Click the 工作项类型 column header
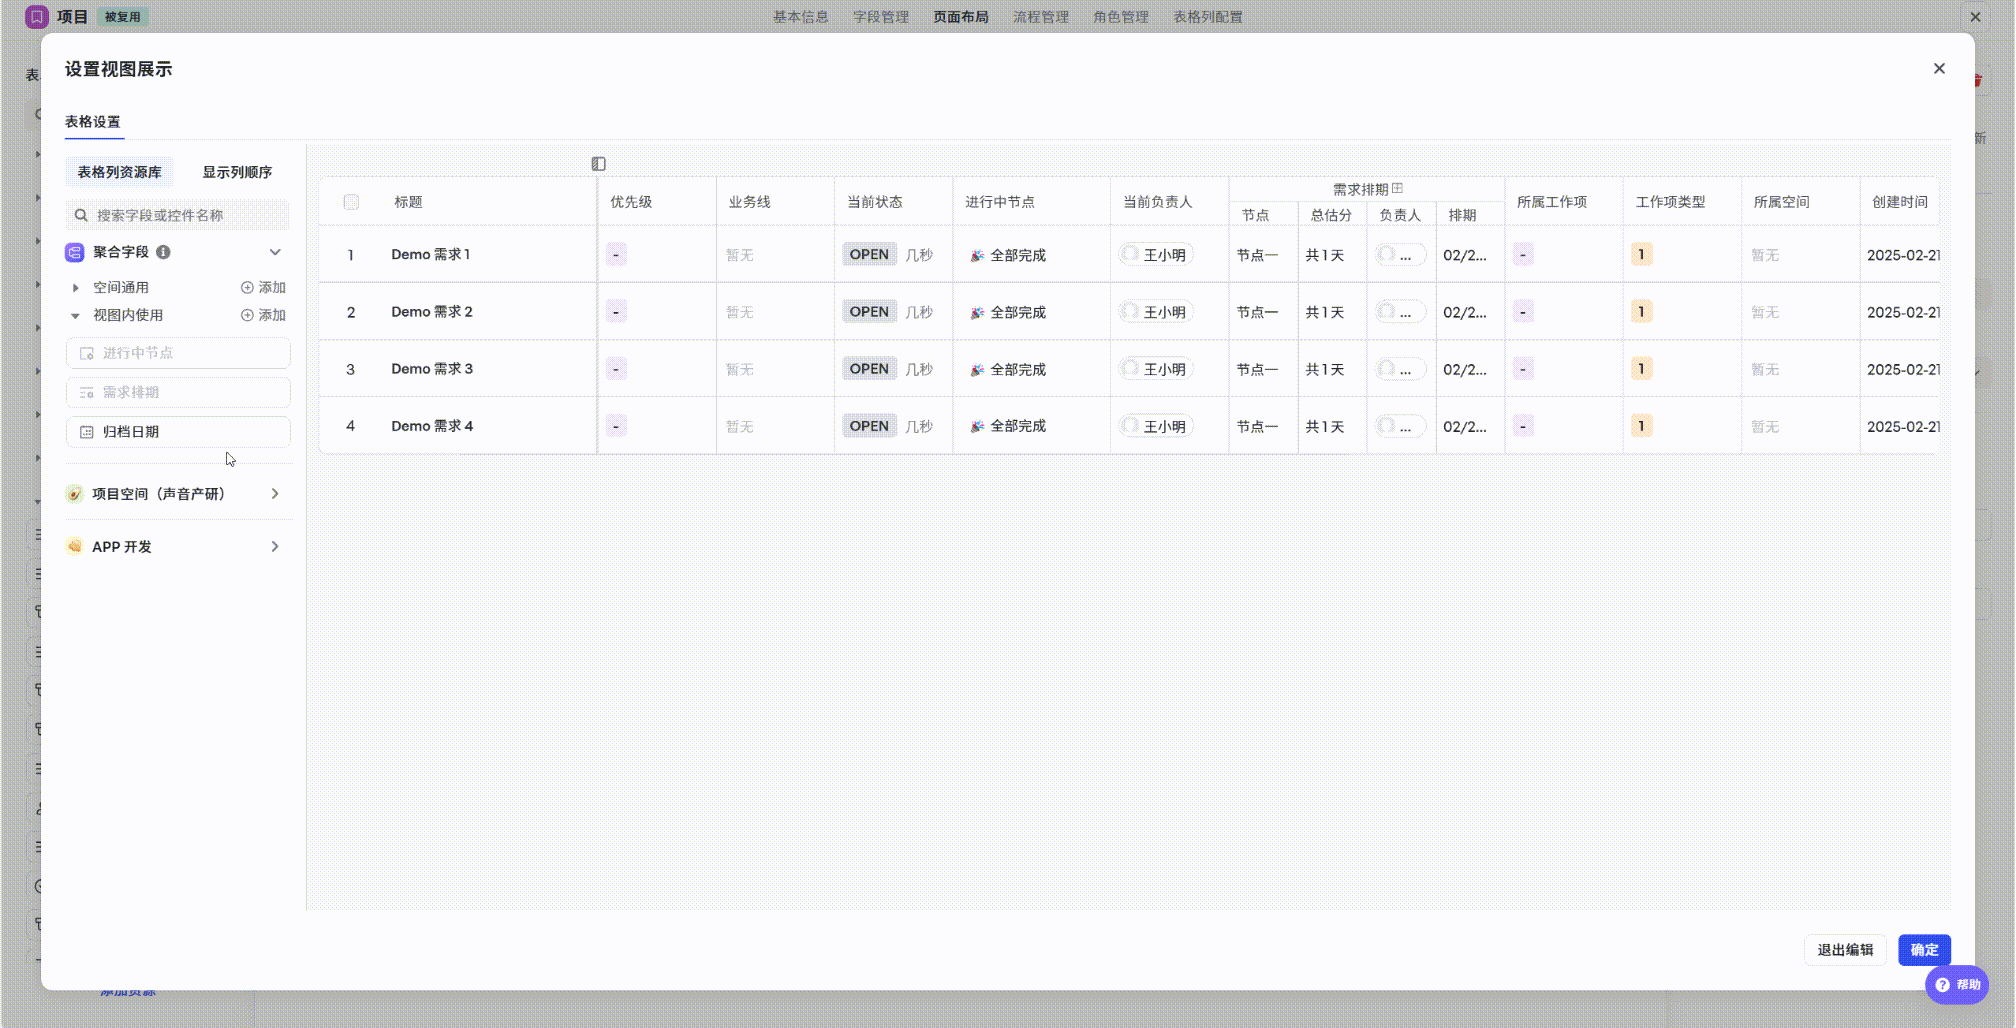This screenshot has width=2016, height=1028. (x=1670, y=202)
